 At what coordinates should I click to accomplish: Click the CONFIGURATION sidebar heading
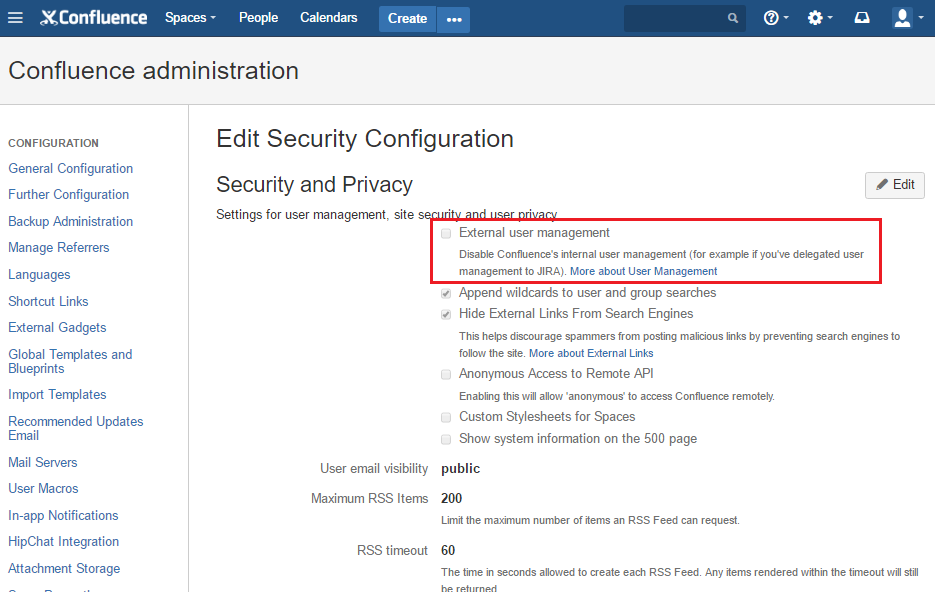(54, 143)
